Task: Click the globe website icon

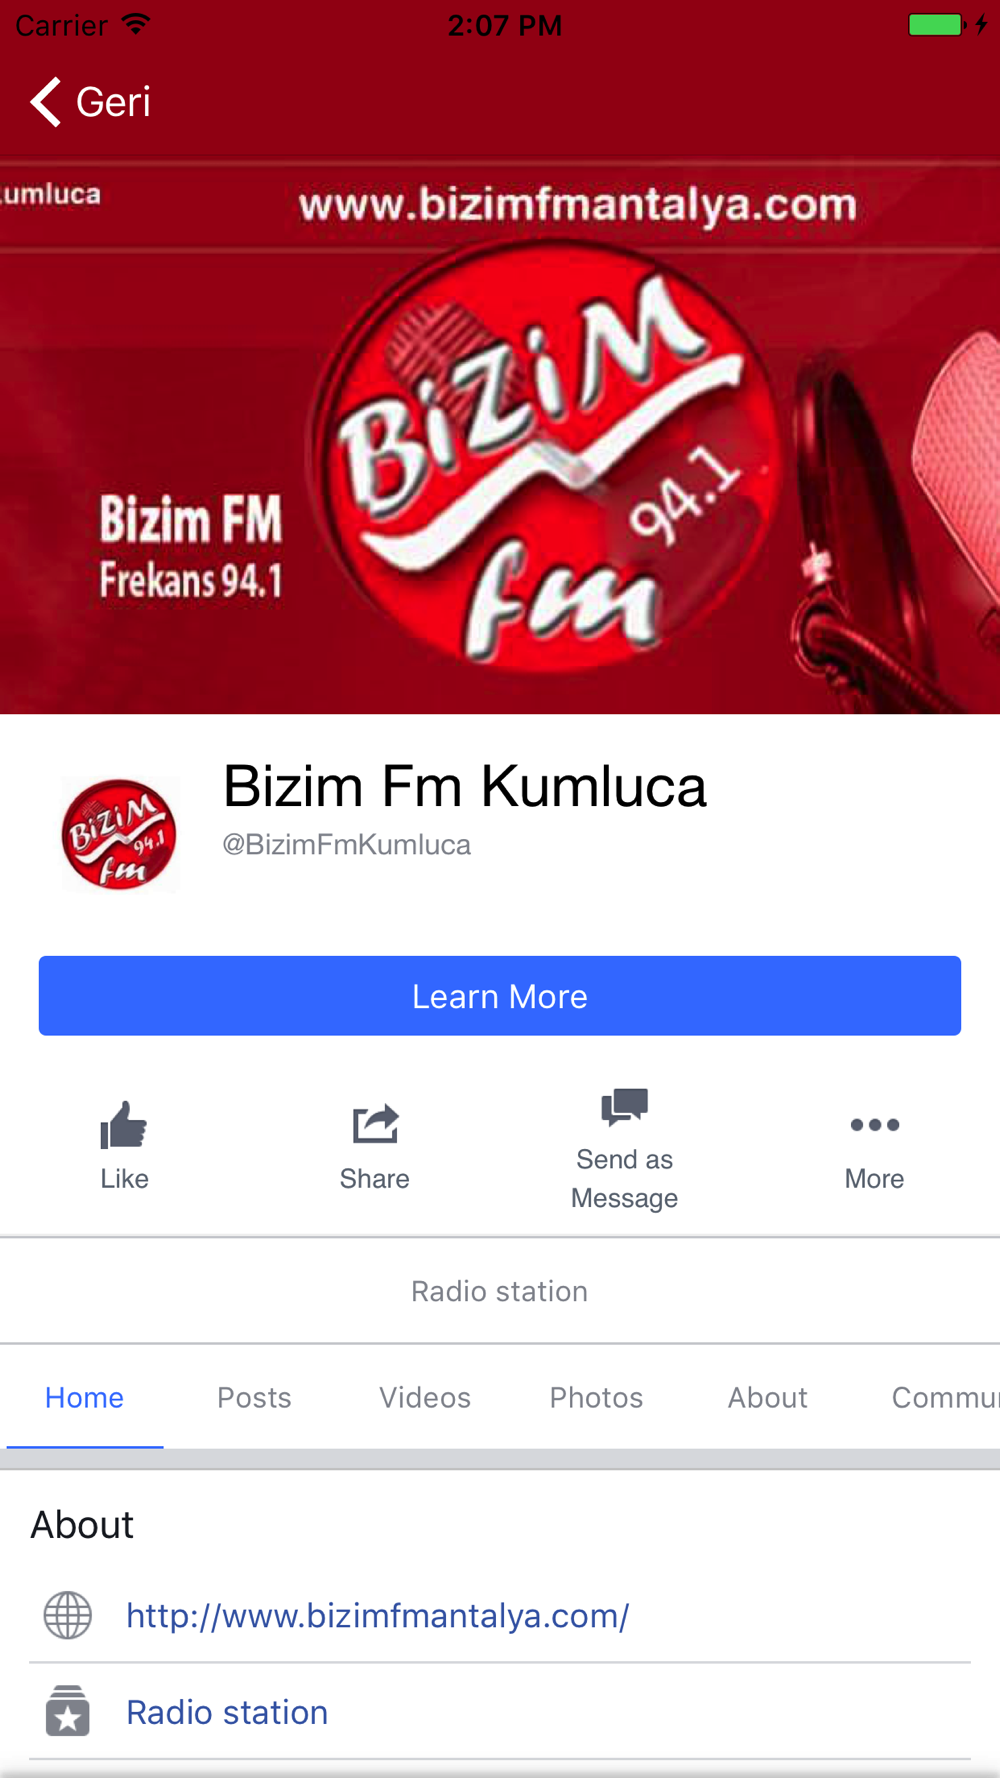Action: [x=68, y=1615]
